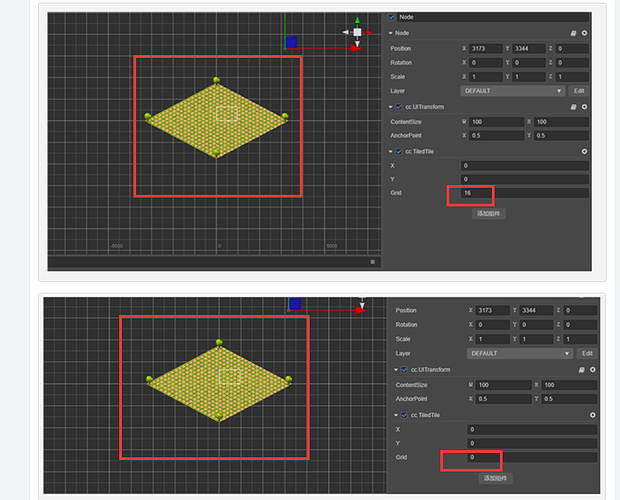This screenshot has height=500, width=620.
Task: Click dashed node selection box in lower tile map
Action: click(x=230, y=377)
